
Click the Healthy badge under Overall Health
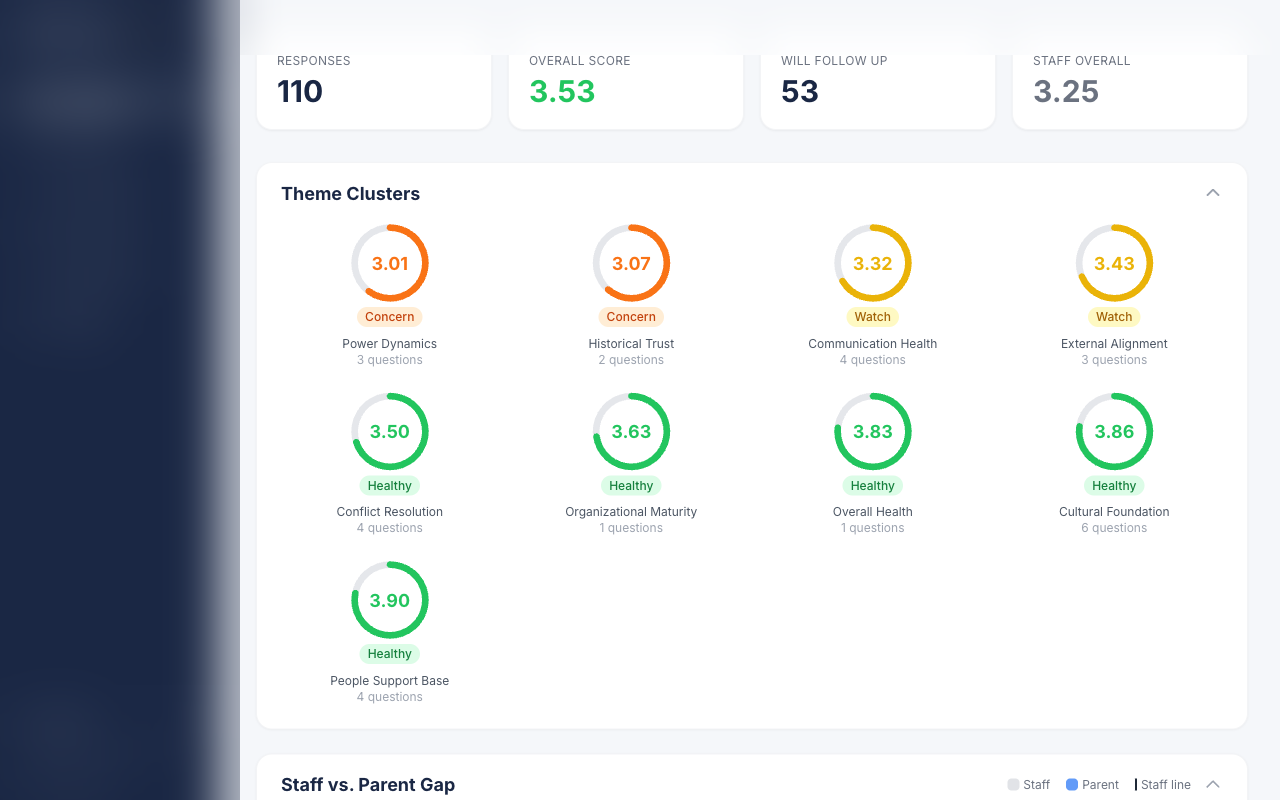872,485
